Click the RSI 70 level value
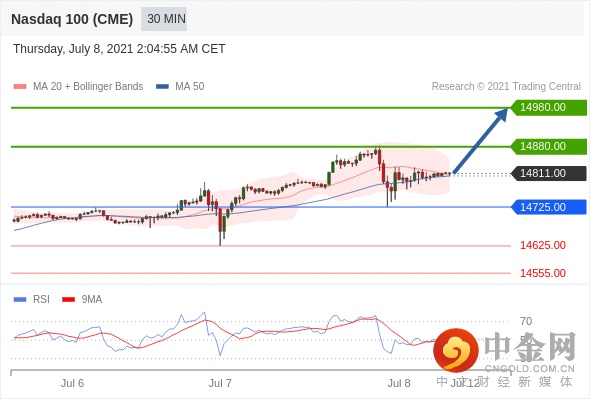The height and width of the screenshot is (400, 590). click(526, 321)
